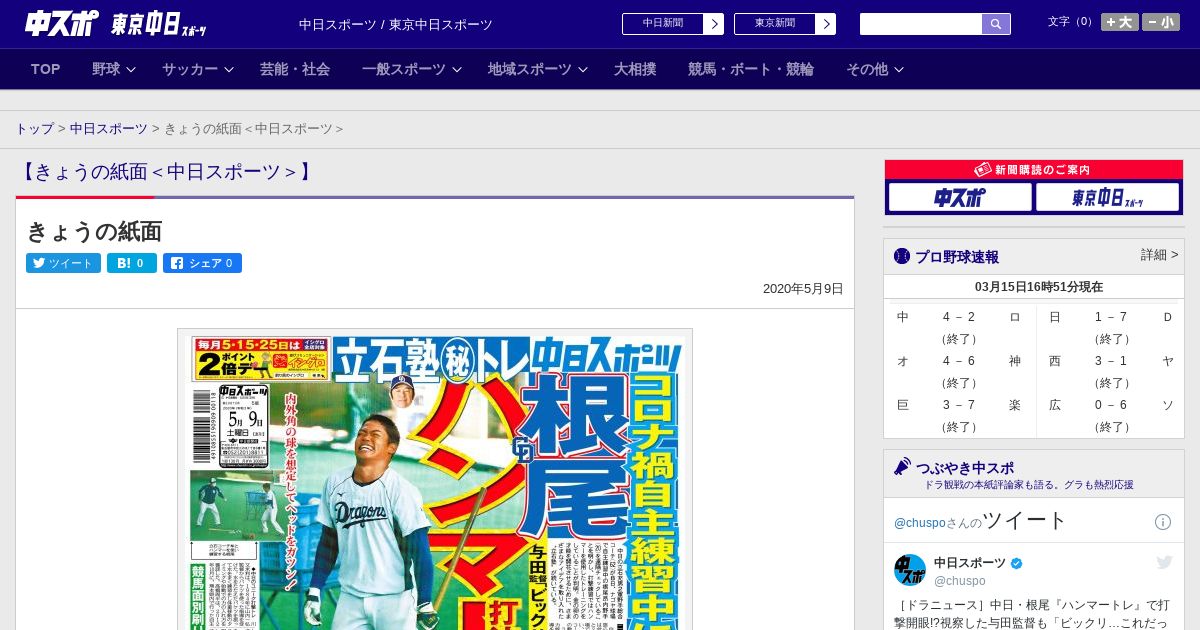The height and width of the screenshot is (630, 1200).
Task: Select the 西 3-1 ヤ score row
Action: 1110,372
